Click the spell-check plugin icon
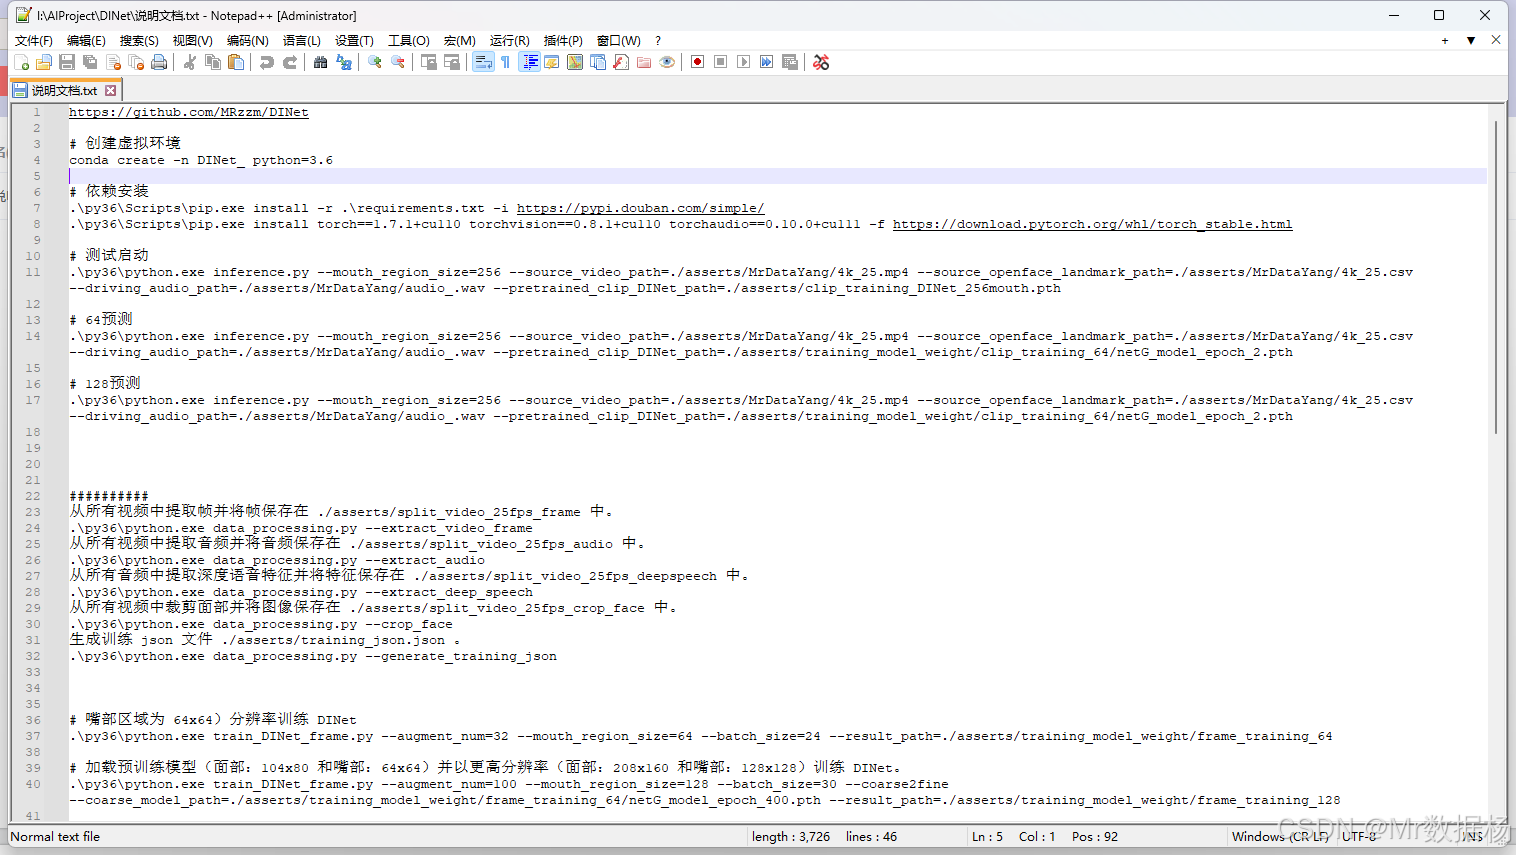1516x855 pixels. point(821,62)
